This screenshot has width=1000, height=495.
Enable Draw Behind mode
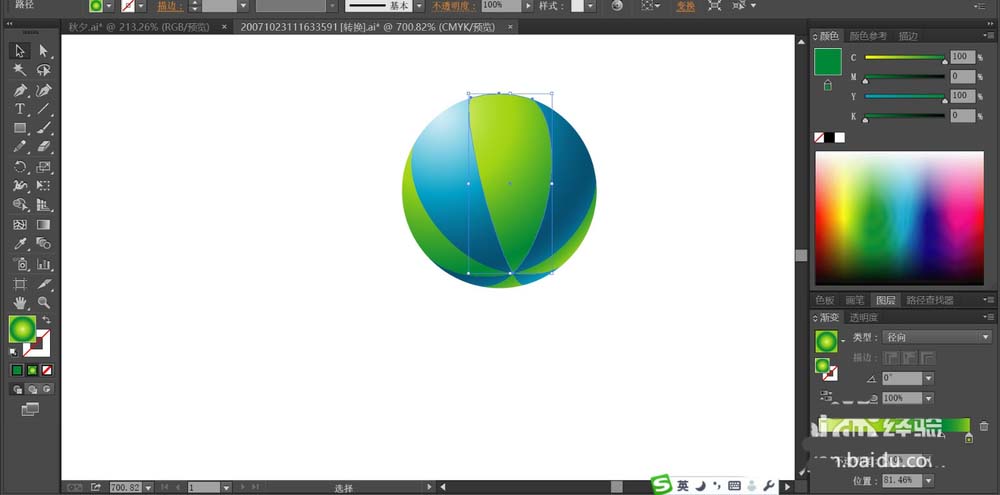tap(32, 389)
